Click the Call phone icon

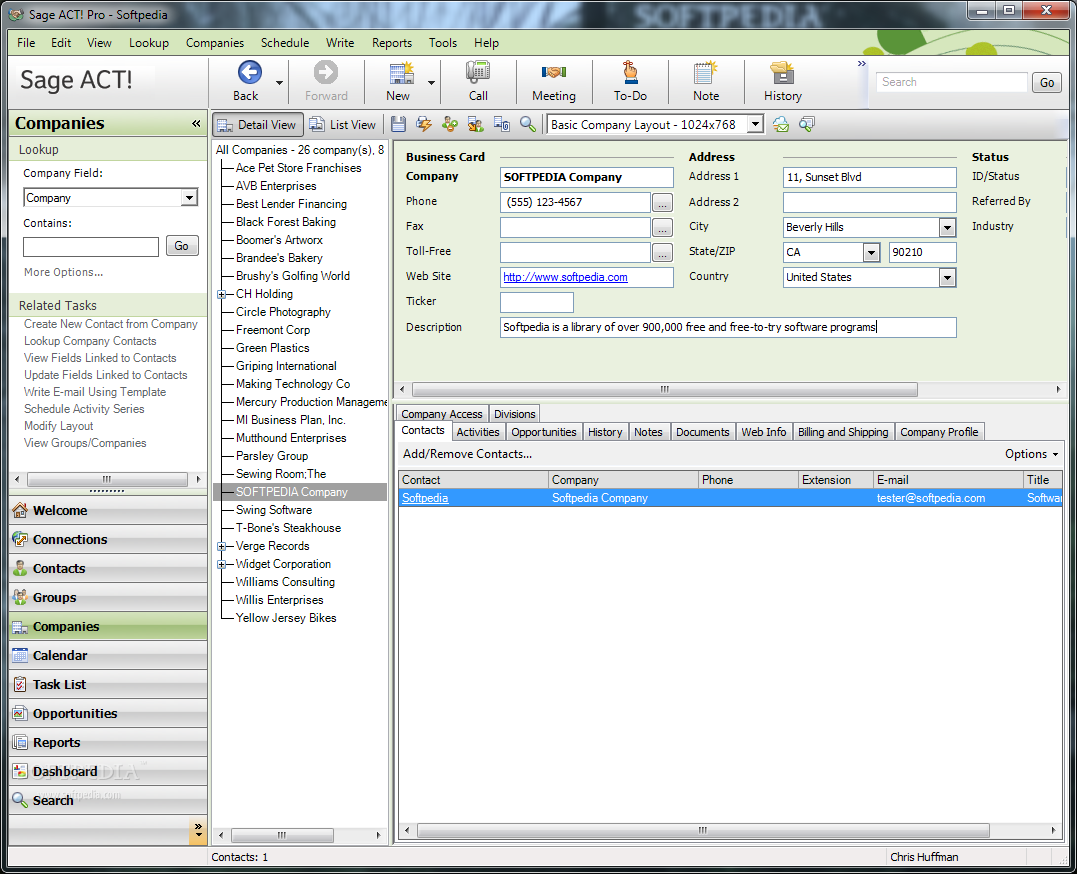click(x=478, y=73)
